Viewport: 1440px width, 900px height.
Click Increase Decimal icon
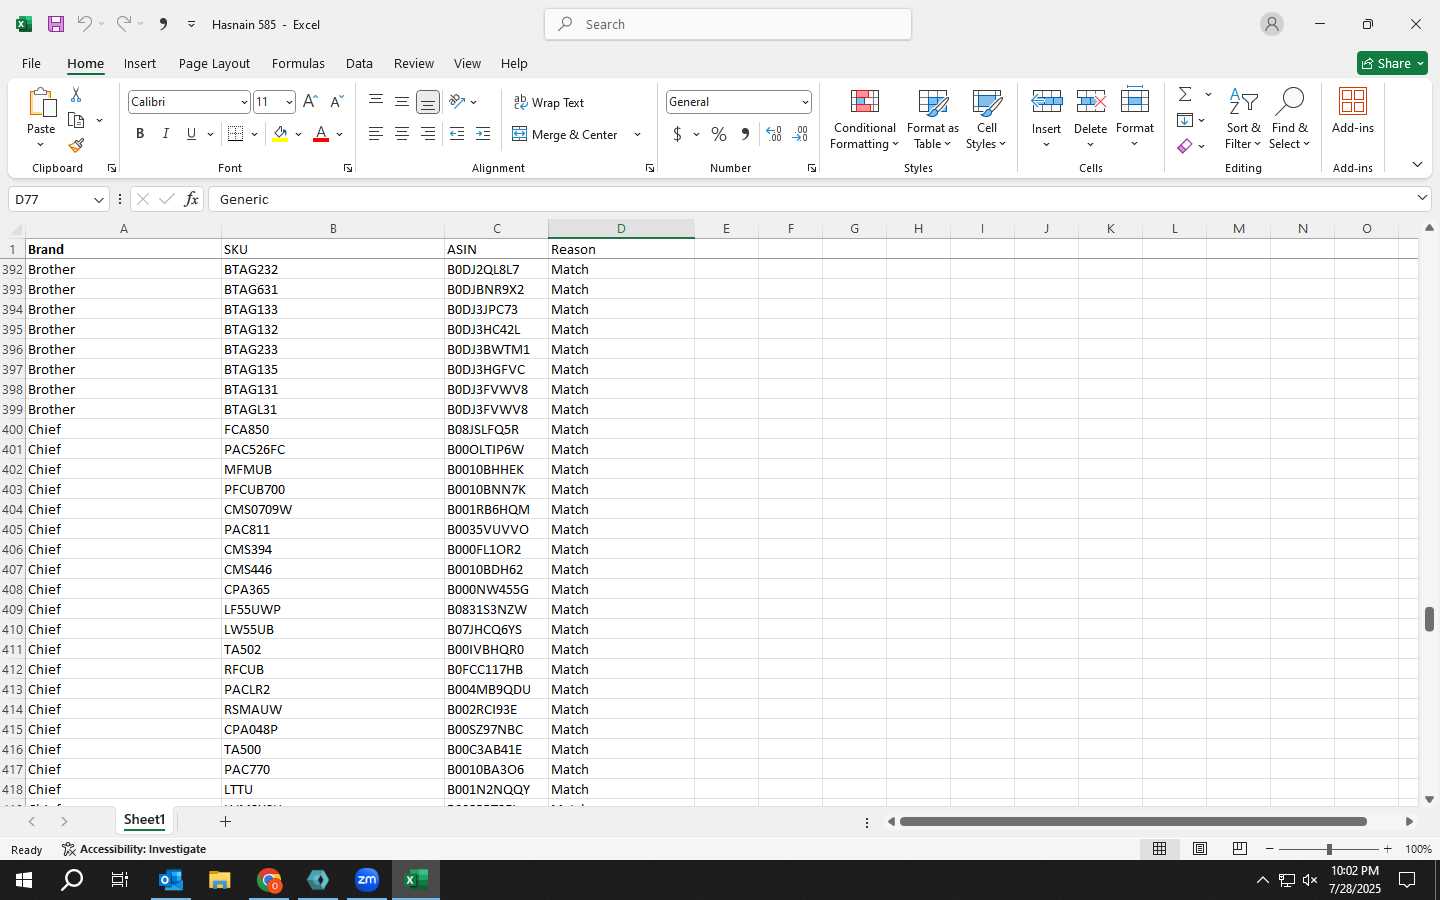click(x=774, y=134)
